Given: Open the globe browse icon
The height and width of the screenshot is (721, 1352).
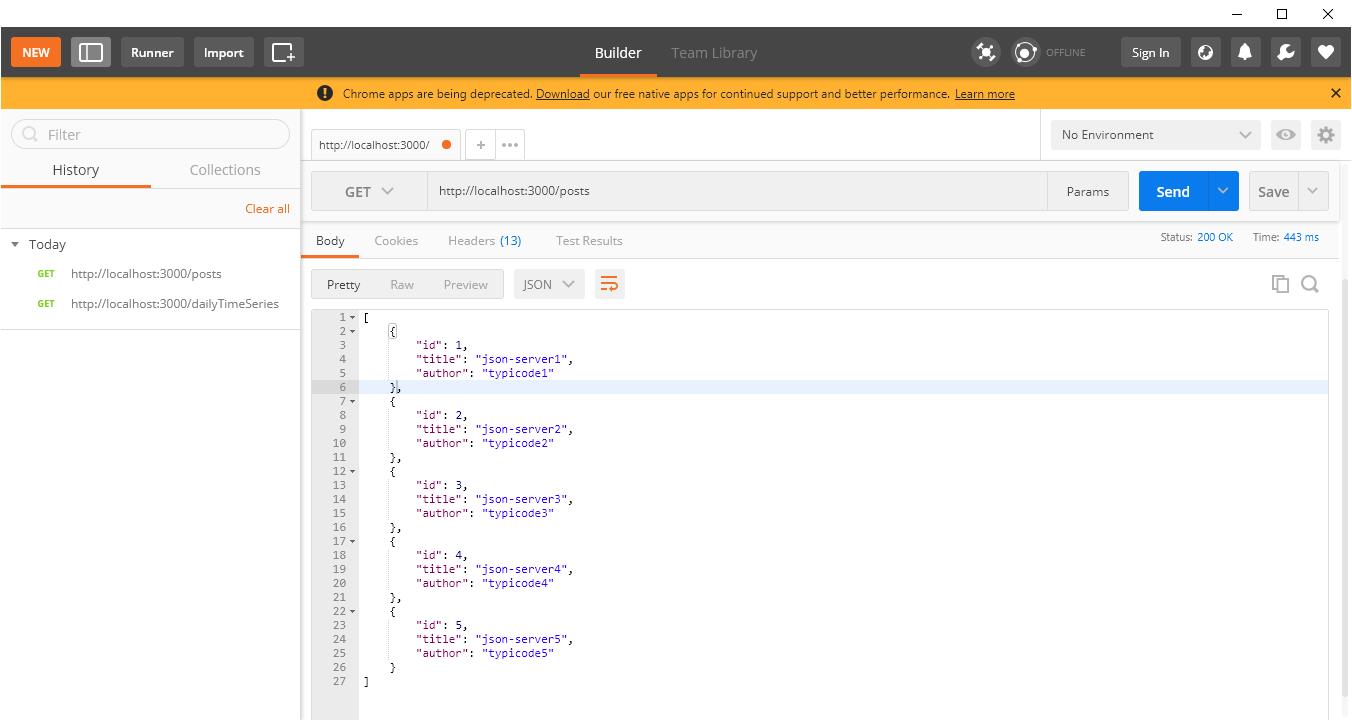Looking at the screenshot, I should [1206, 52].
